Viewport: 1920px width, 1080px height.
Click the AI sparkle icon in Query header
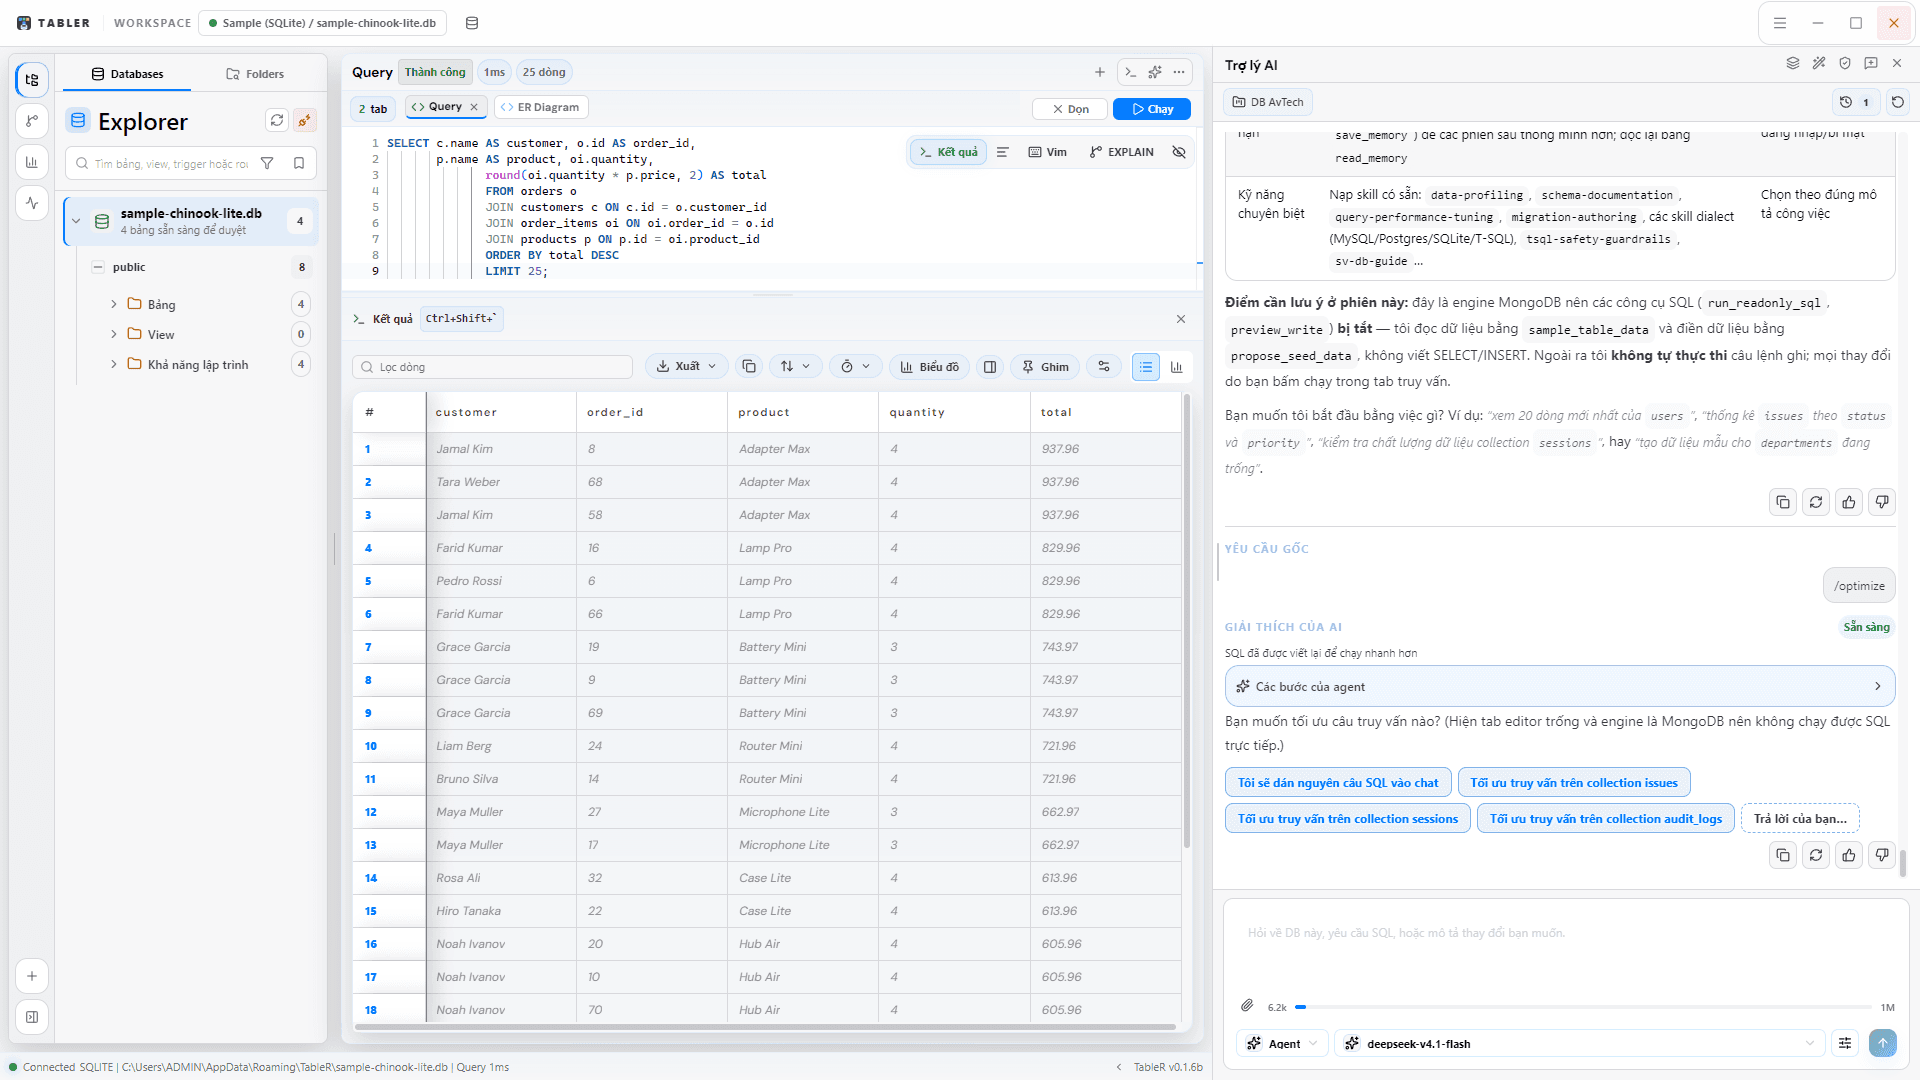click(x=1155, y=72)
